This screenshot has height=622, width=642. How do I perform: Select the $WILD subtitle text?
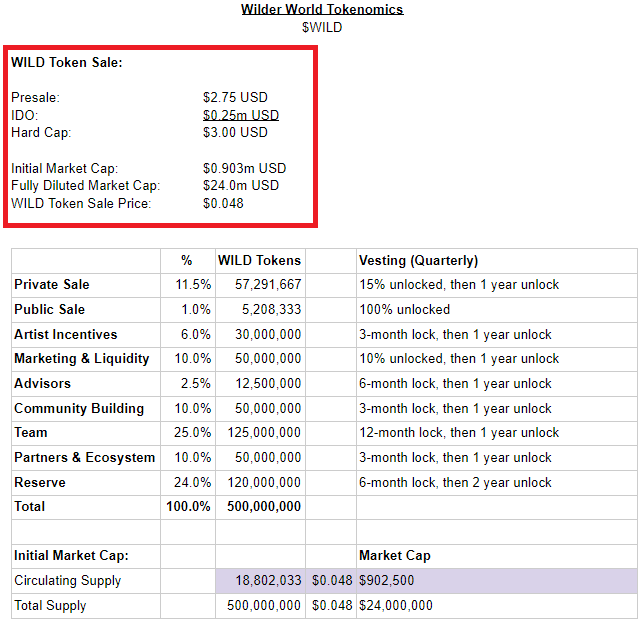pyautogui.click(x=322, y=27)
